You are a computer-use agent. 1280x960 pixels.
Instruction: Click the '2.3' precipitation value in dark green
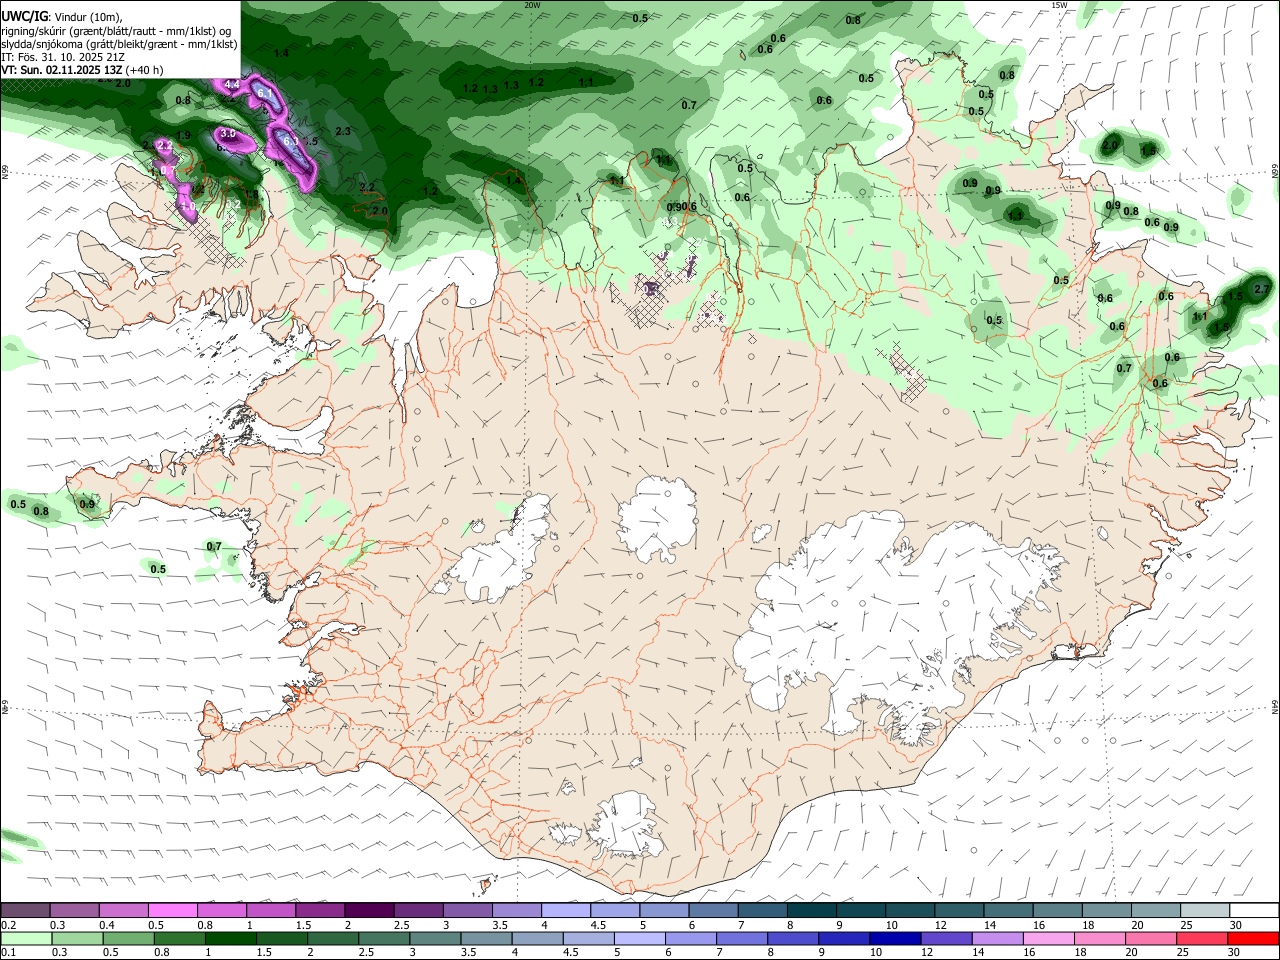tap(343, 132)
